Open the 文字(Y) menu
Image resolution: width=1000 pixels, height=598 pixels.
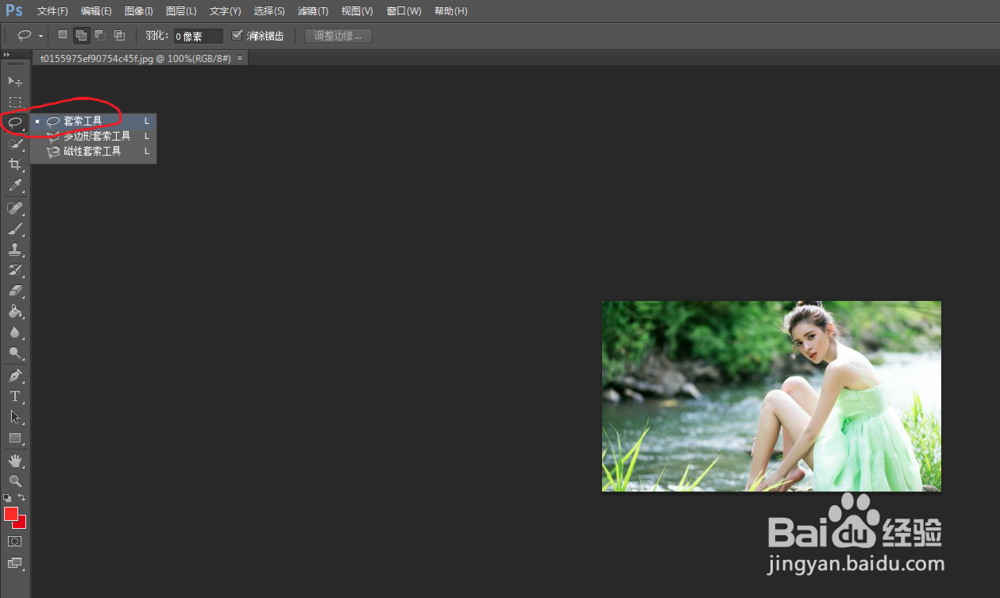click(x=225, y=11)
